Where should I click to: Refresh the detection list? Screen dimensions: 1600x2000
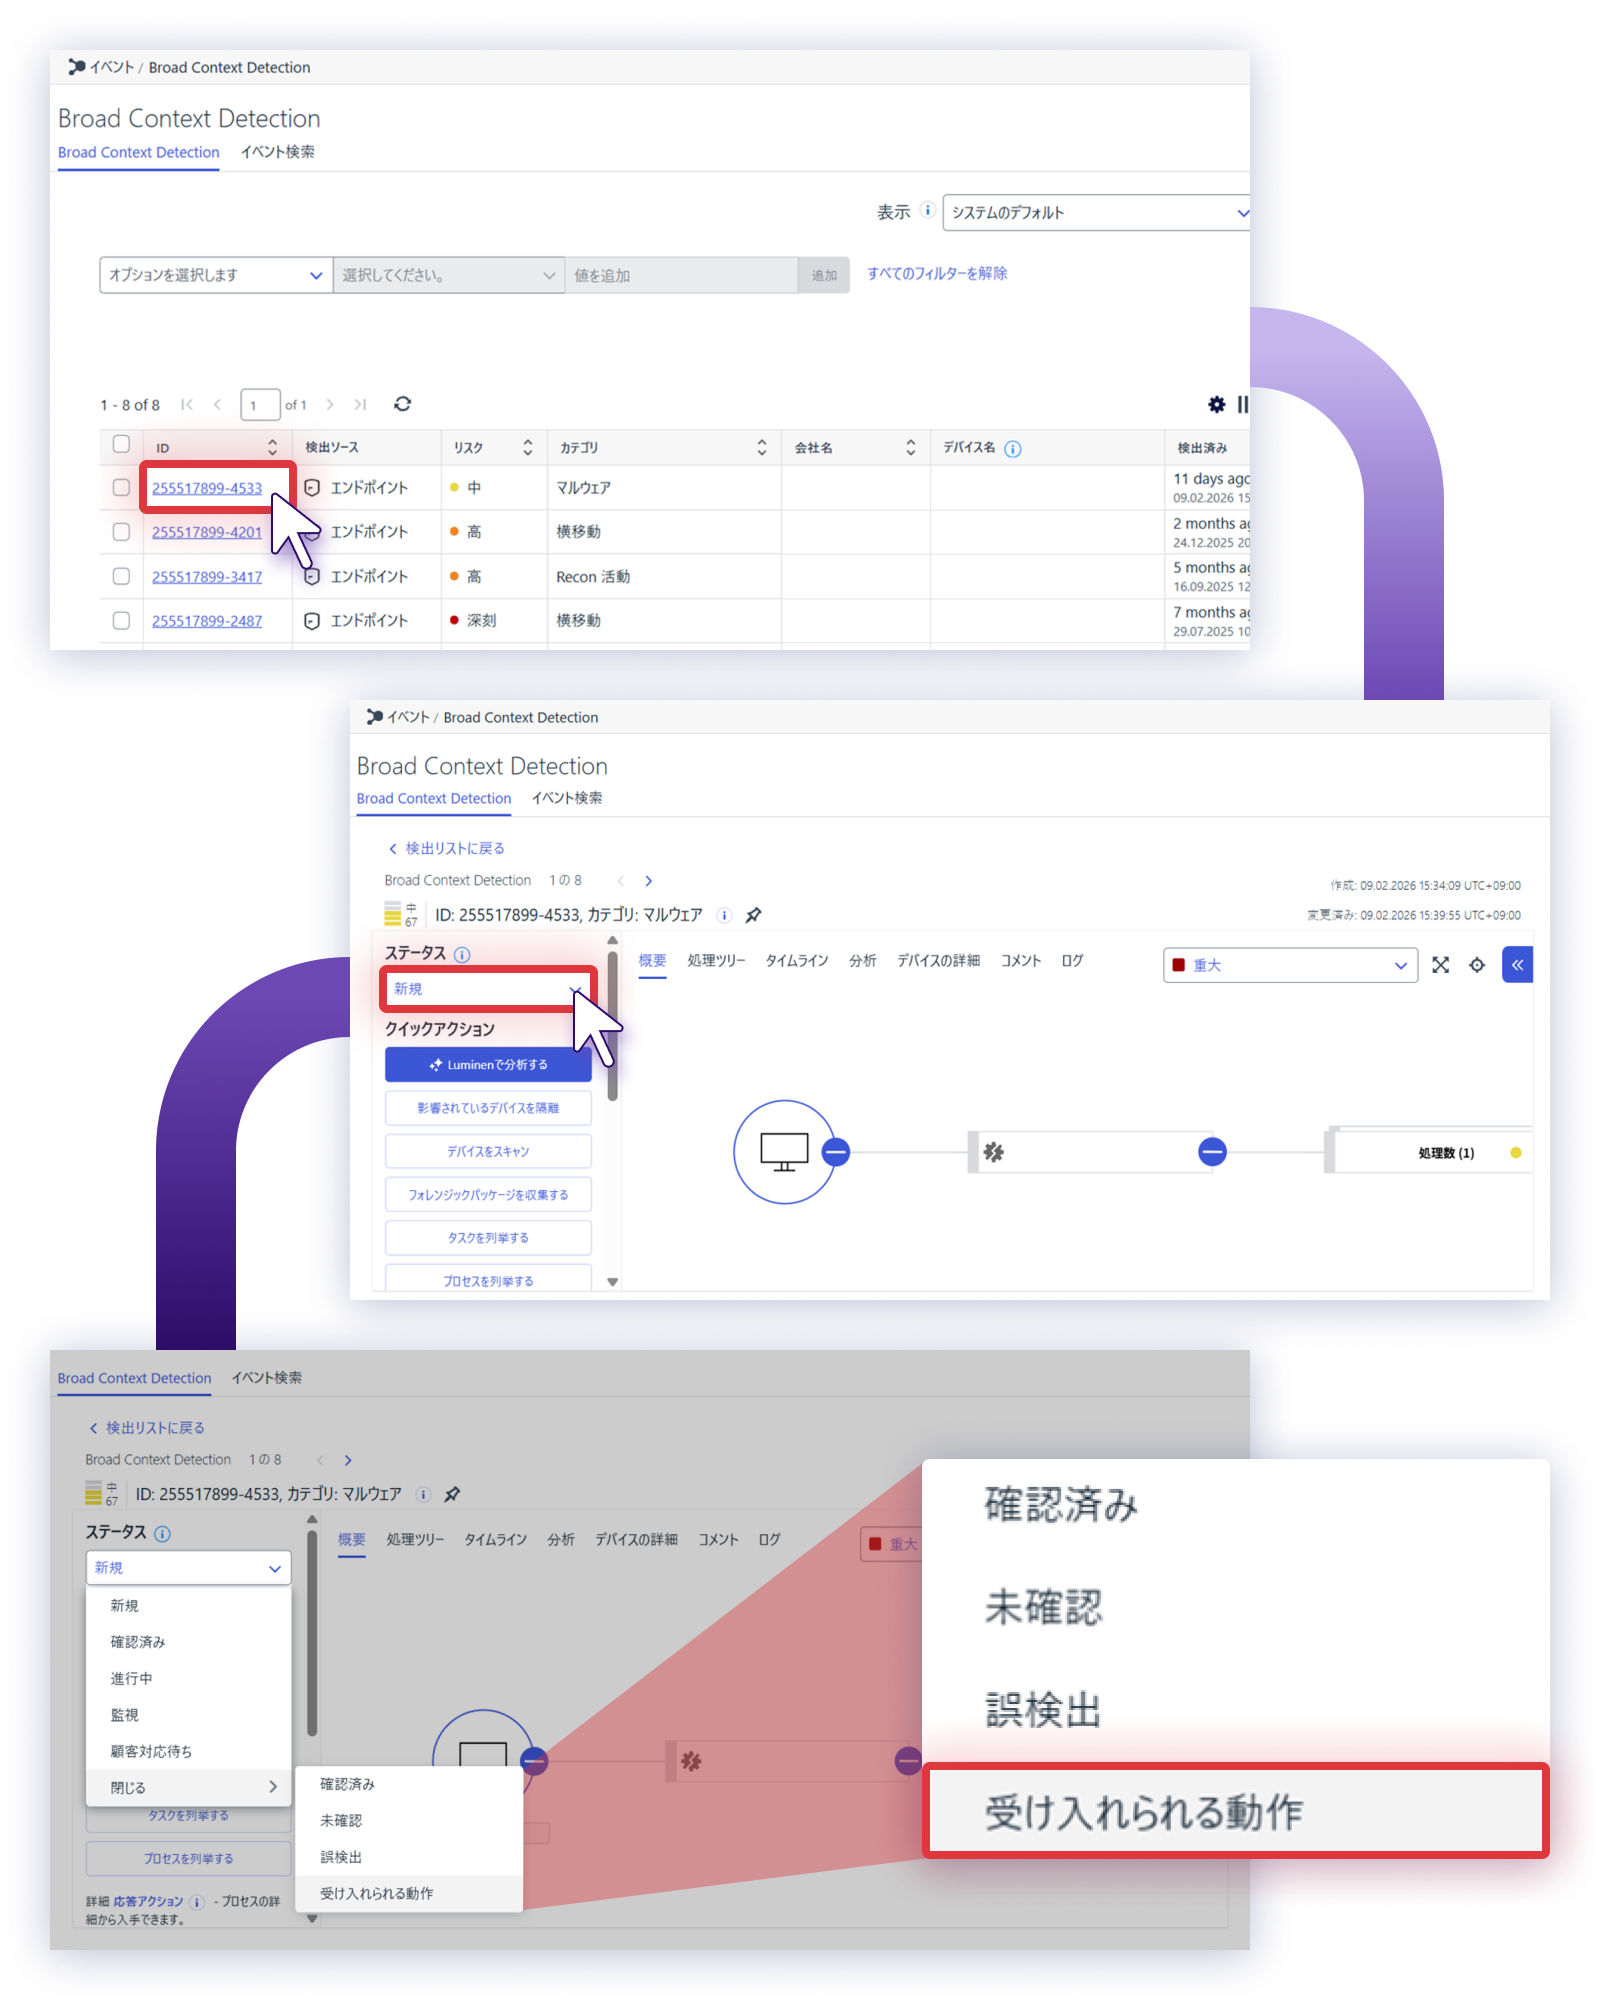402,404
